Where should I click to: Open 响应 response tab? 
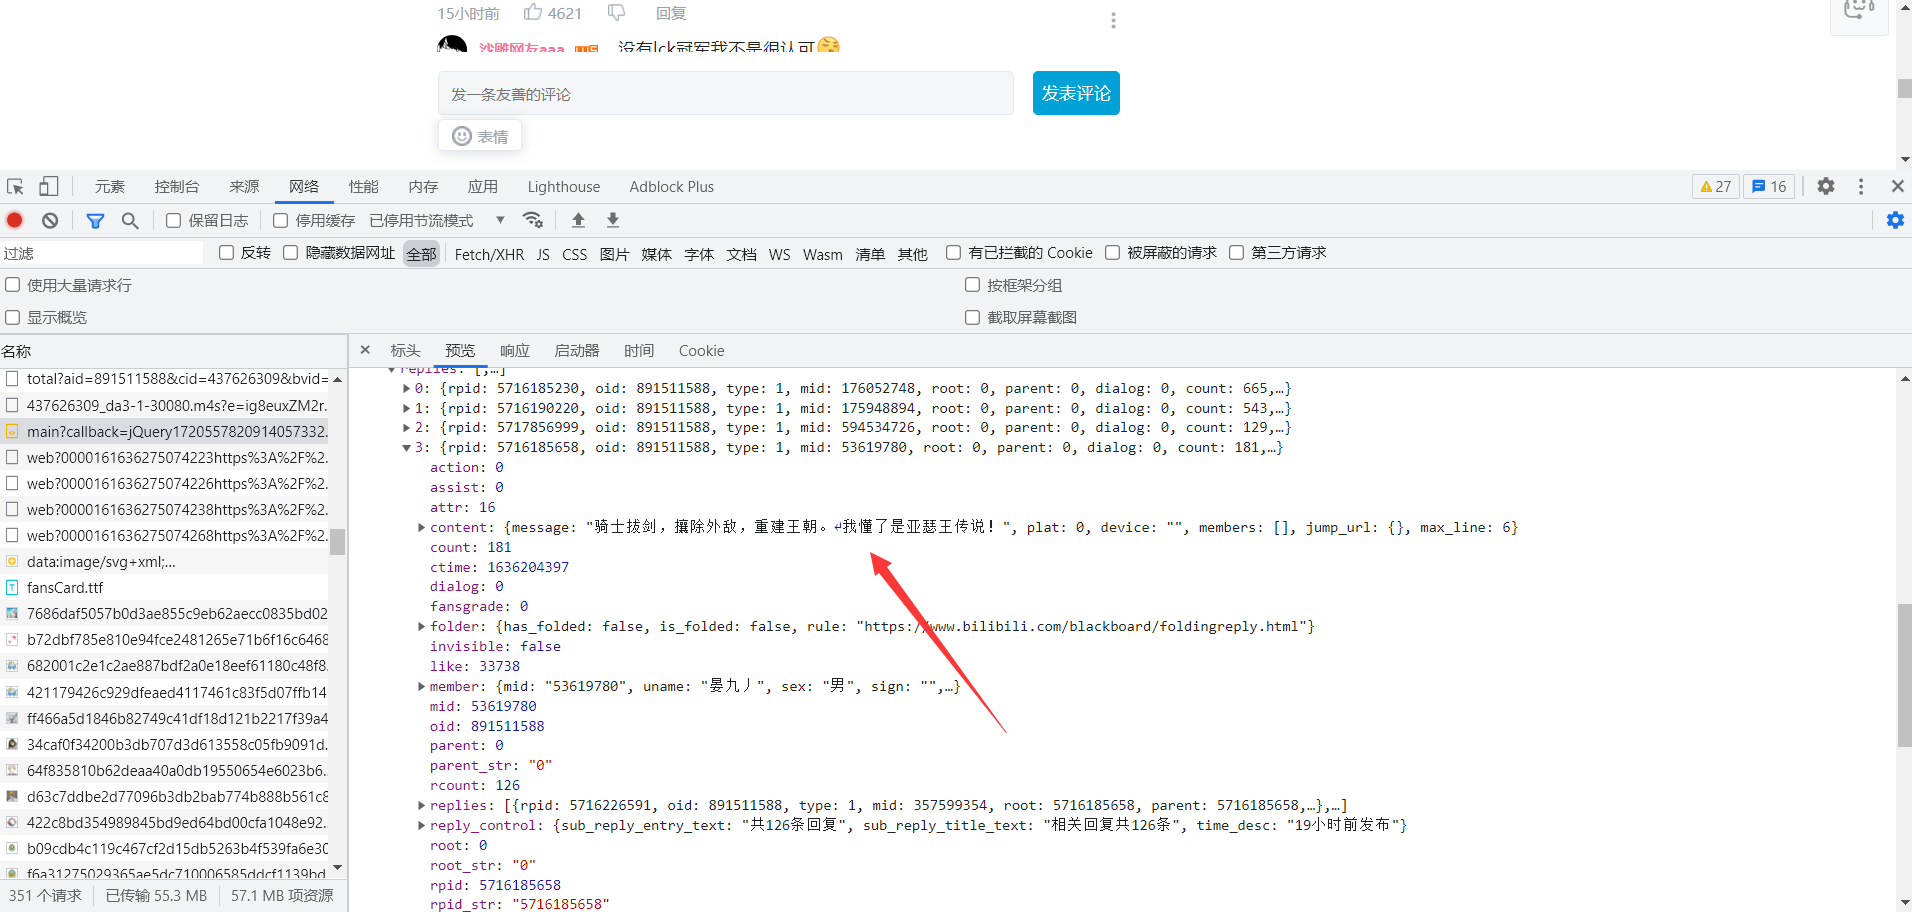[x=515, y=351]
